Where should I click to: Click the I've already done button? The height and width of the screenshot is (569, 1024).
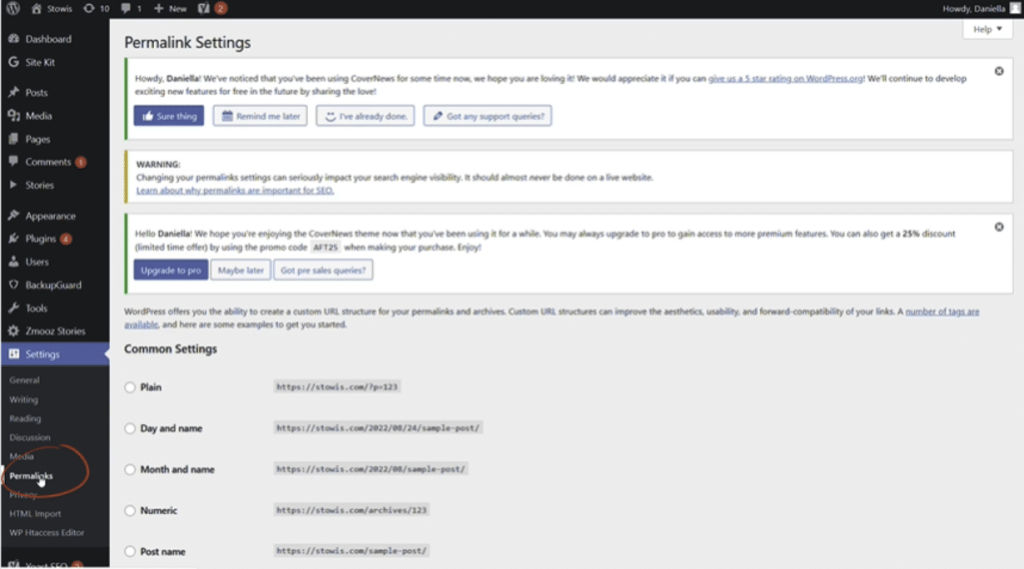(x=365, y=116)
